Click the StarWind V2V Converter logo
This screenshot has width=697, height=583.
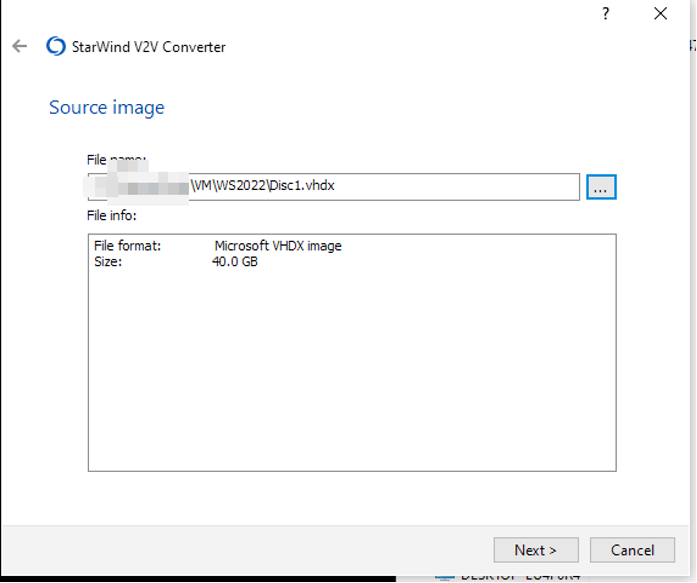56,46
